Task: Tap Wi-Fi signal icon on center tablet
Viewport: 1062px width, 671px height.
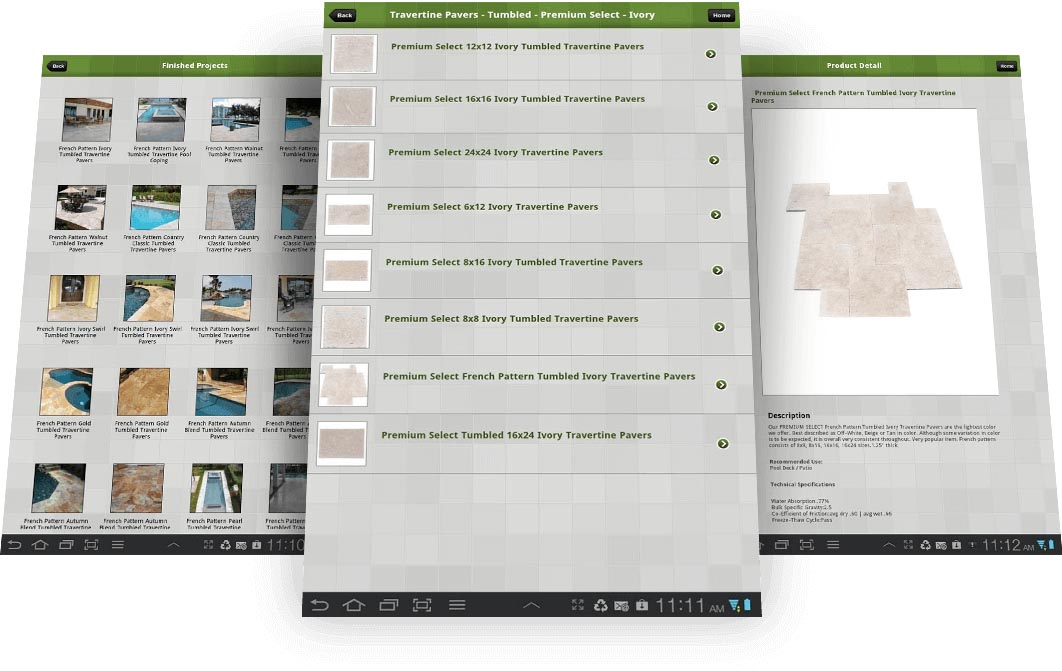Action: tap(735, 605)
